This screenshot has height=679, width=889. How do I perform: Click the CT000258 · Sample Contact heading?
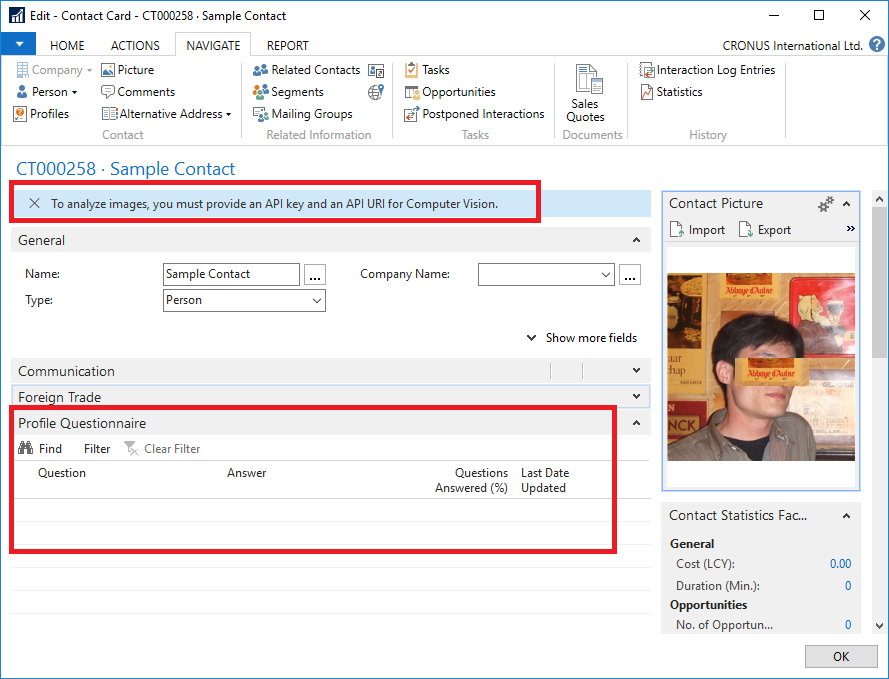click(x=125, y=169)
